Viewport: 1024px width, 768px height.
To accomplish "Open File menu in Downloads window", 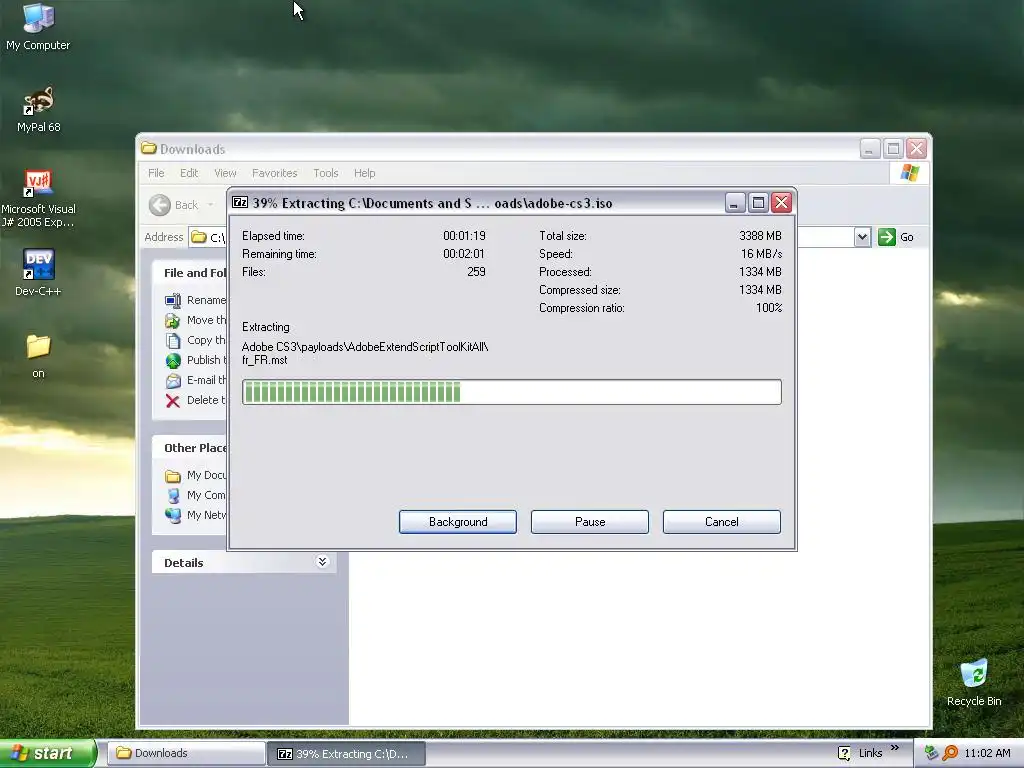I will [x=156, y=173].
